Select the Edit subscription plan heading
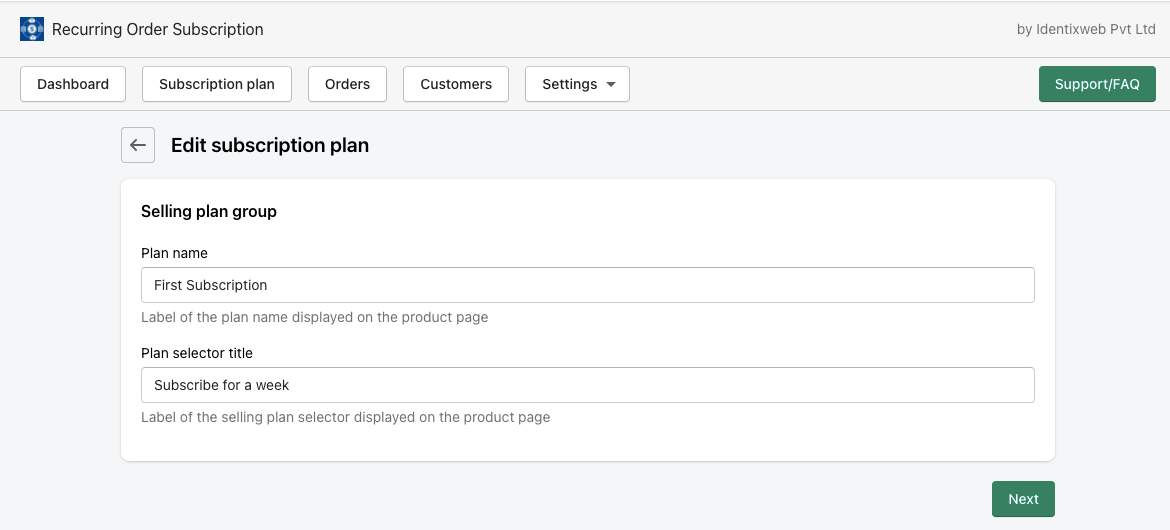 pos(270,146)
